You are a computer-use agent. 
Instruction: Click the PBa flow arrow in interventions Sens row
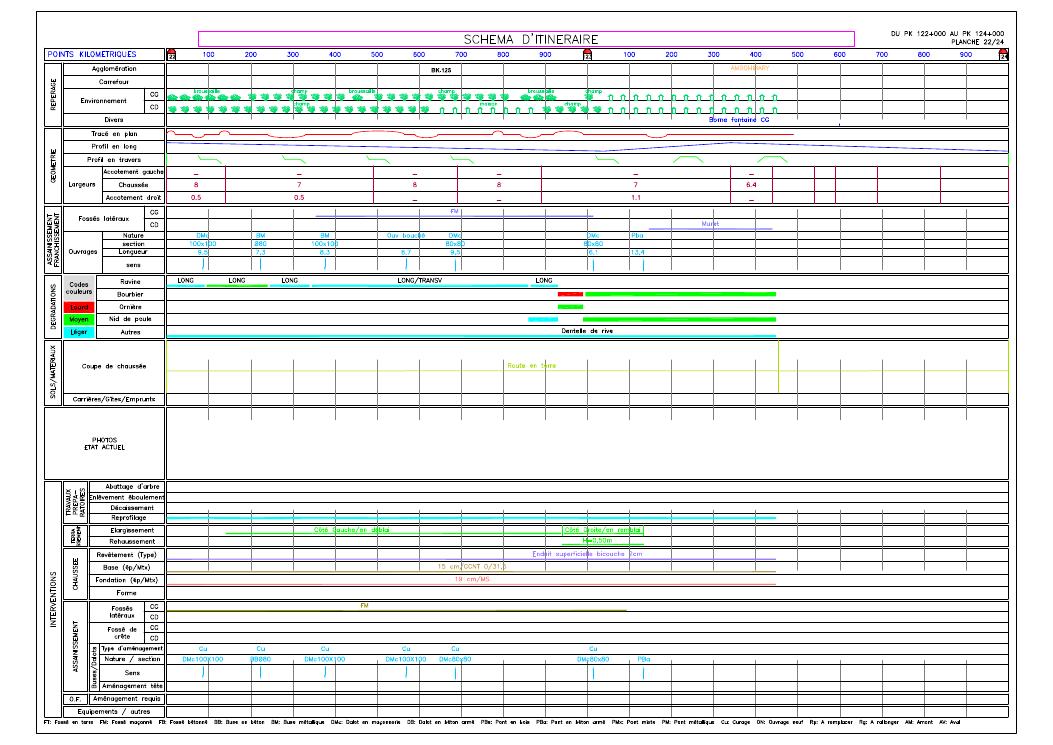[641, 673]
